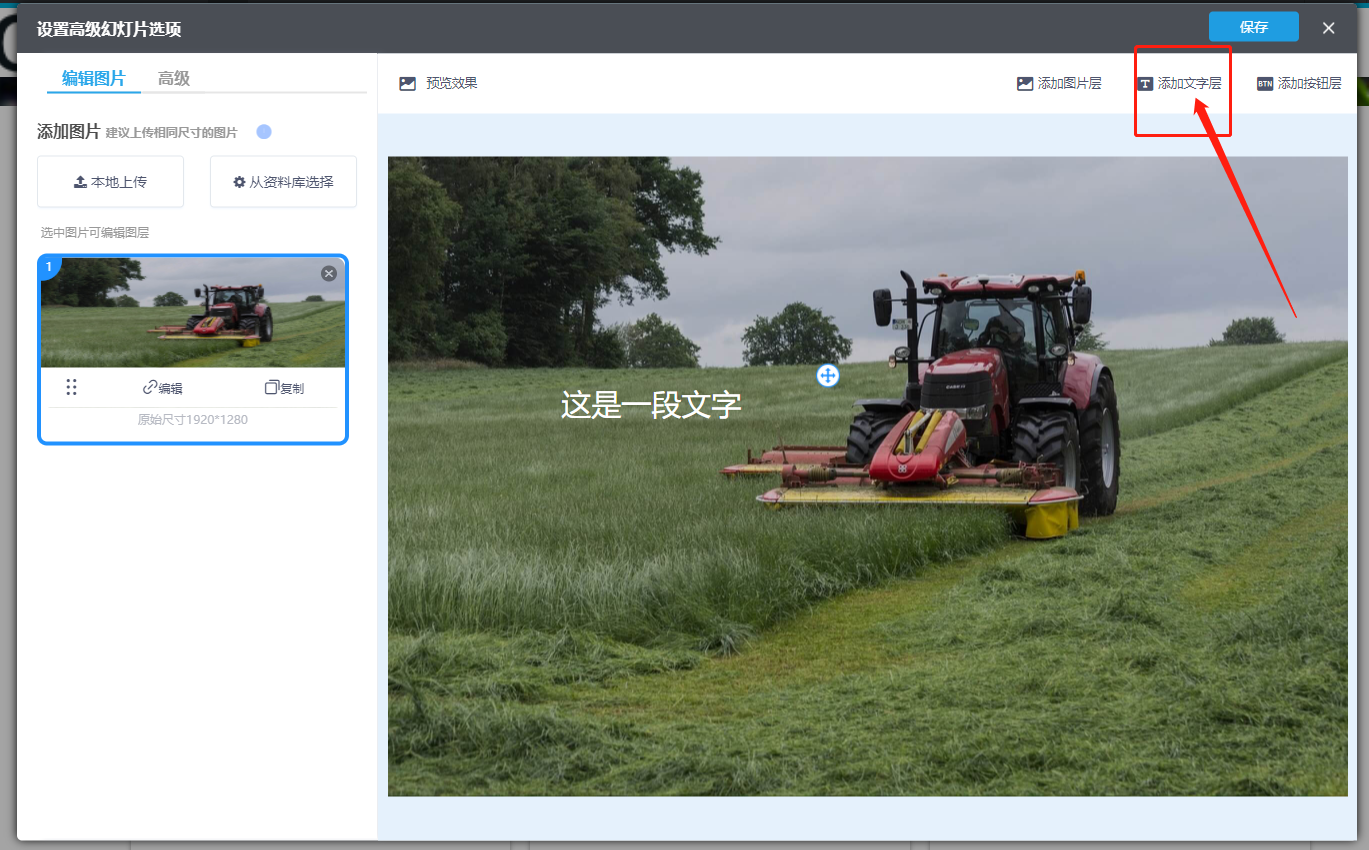
Task: Click the 添加图片层 image layer icon
Action: point(1025,84)
